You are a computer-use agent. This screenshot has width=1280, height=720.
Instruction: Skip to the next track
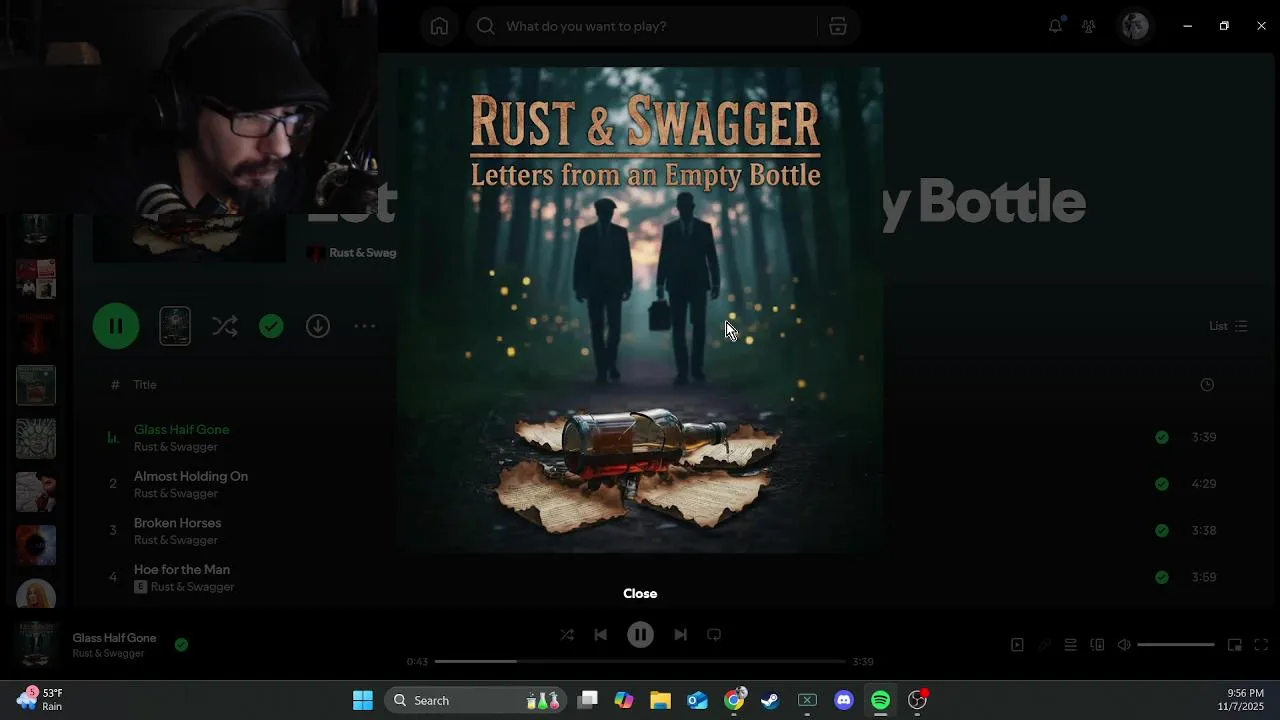(680, 635)
